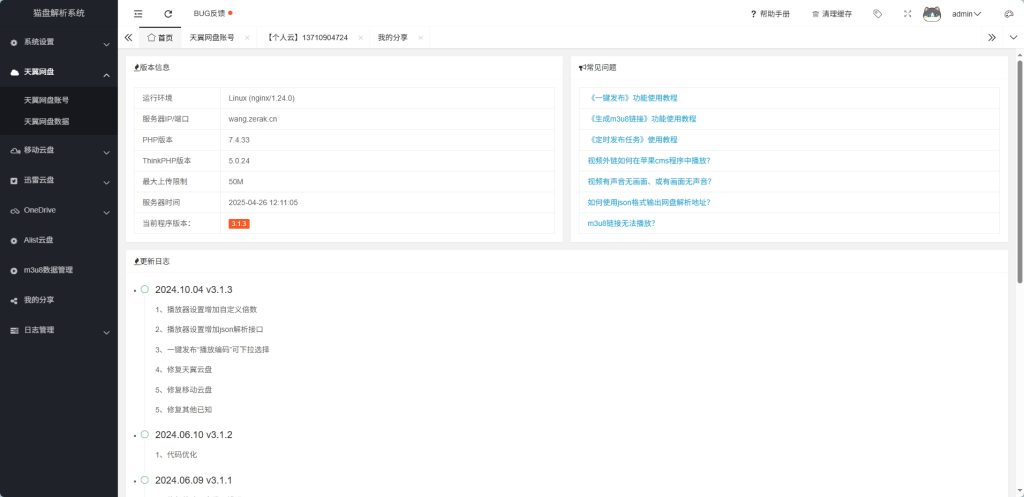Click the refresh icon in the top bar
Image resolution: width=1024 pixels, height=497 pixels.
click(x=168, y=14)
